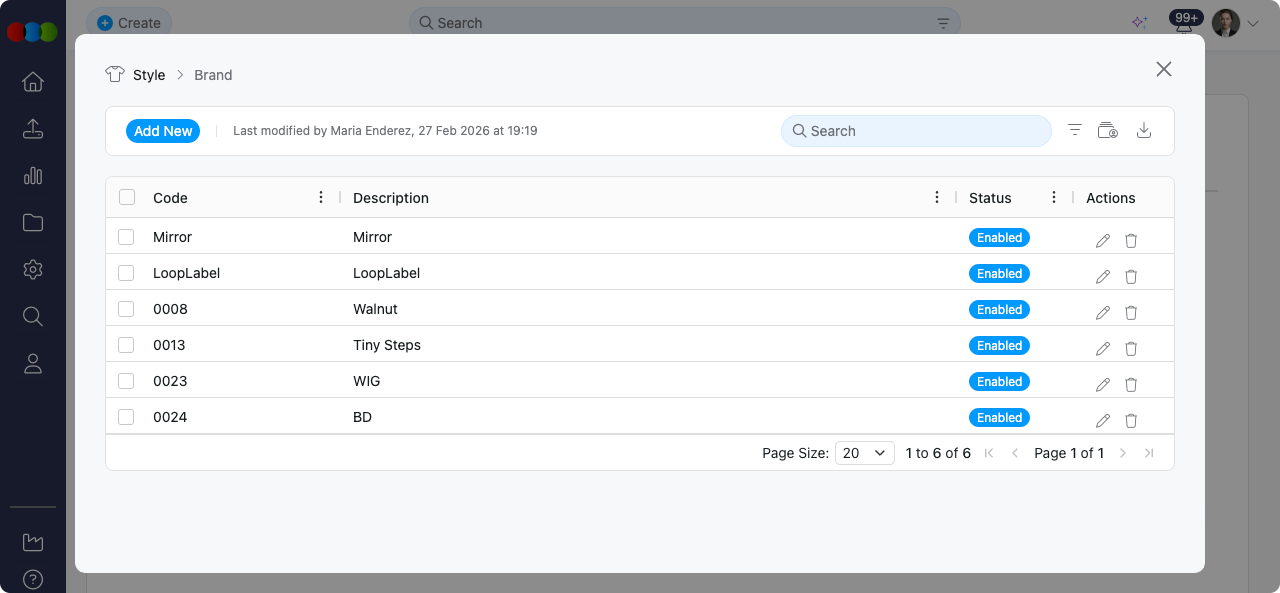Screen dimensions: 1280x593
Task: Check the box for code 0013
Action: 126,345
